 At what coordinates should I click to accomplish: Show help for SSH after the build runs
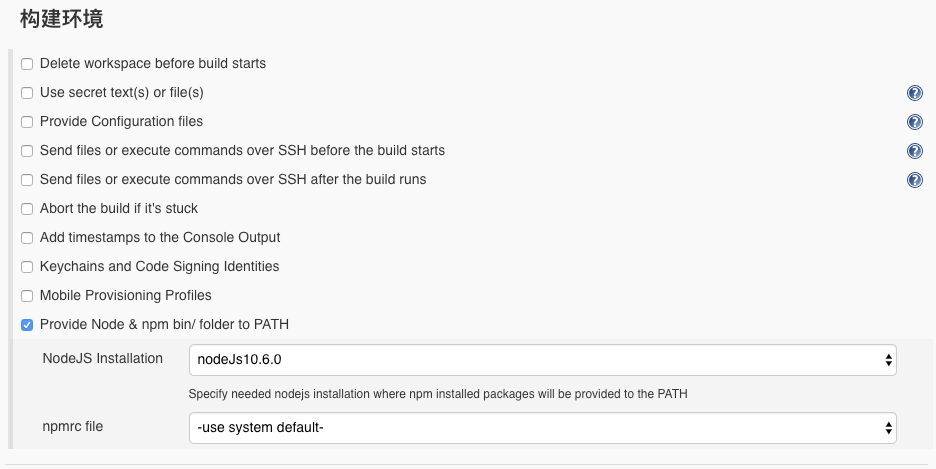tap(914, 180)
